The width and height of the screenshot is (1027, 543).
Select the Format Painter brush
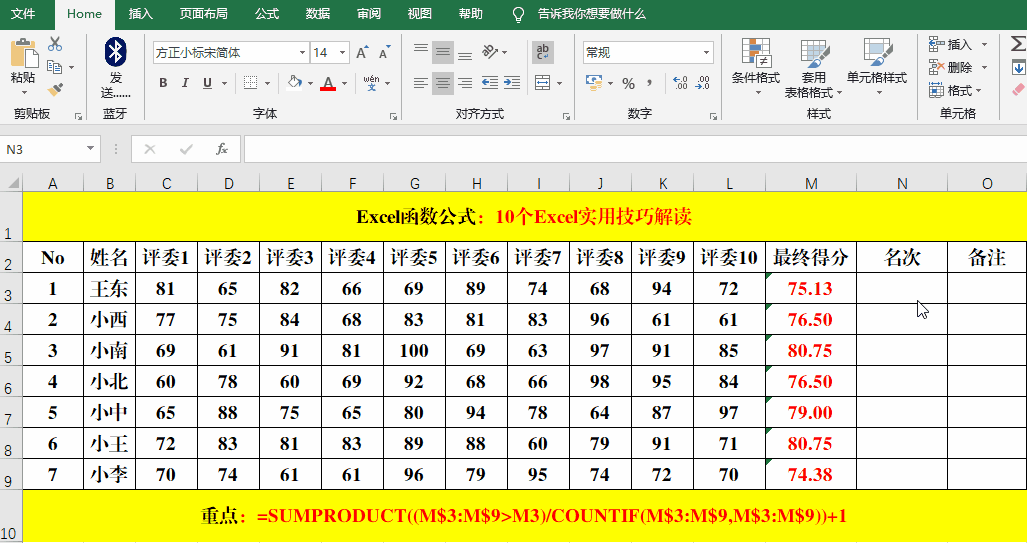click(x=55, y=89)
